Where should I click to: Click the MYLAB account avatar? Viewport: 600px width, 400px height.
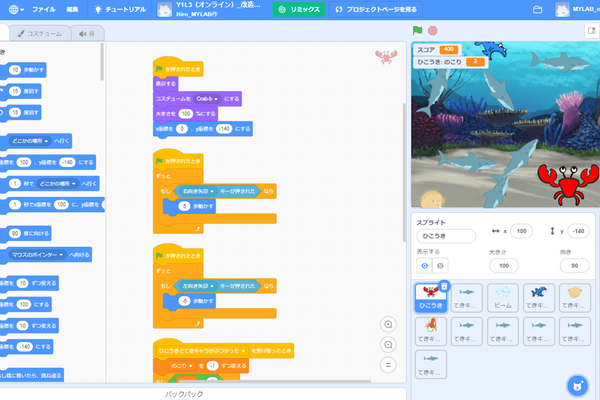point(562,10)
